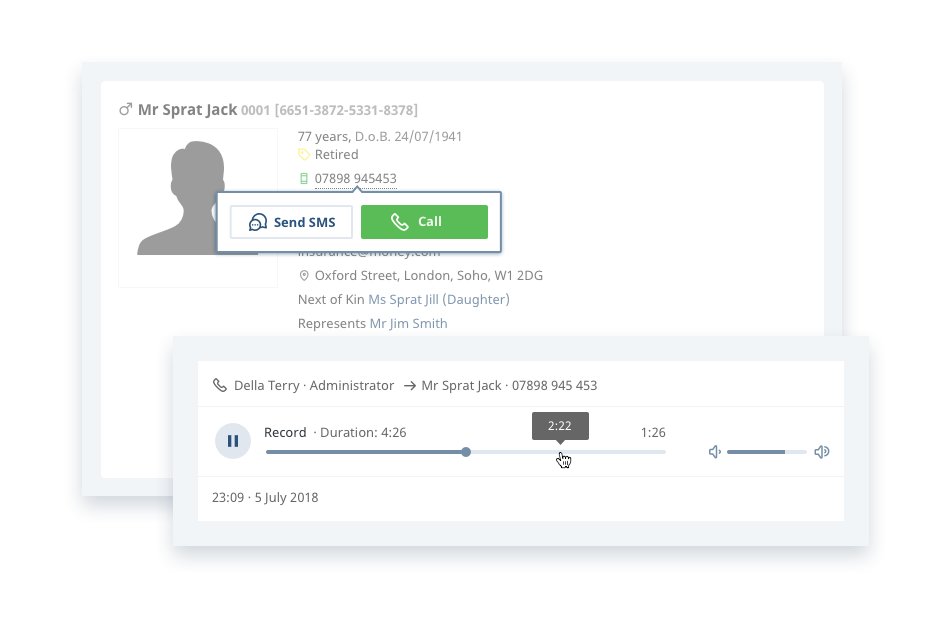Image resolution: width=940 pixels, height=620 pixels.
Task: Click the phone number 07898 945453
Action: click(x=356, y=179)
